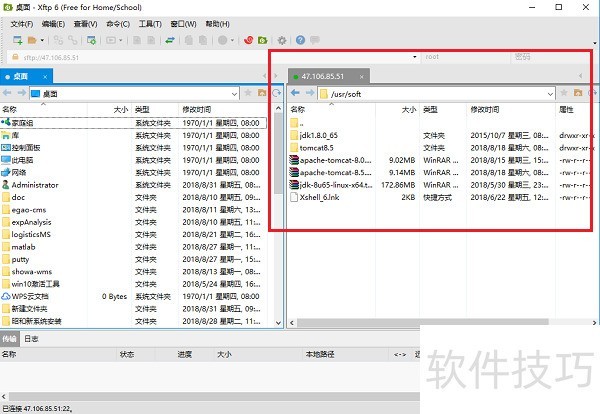
Task: Click the globe icon in toolbar
Action: click(x=222, y=40)
